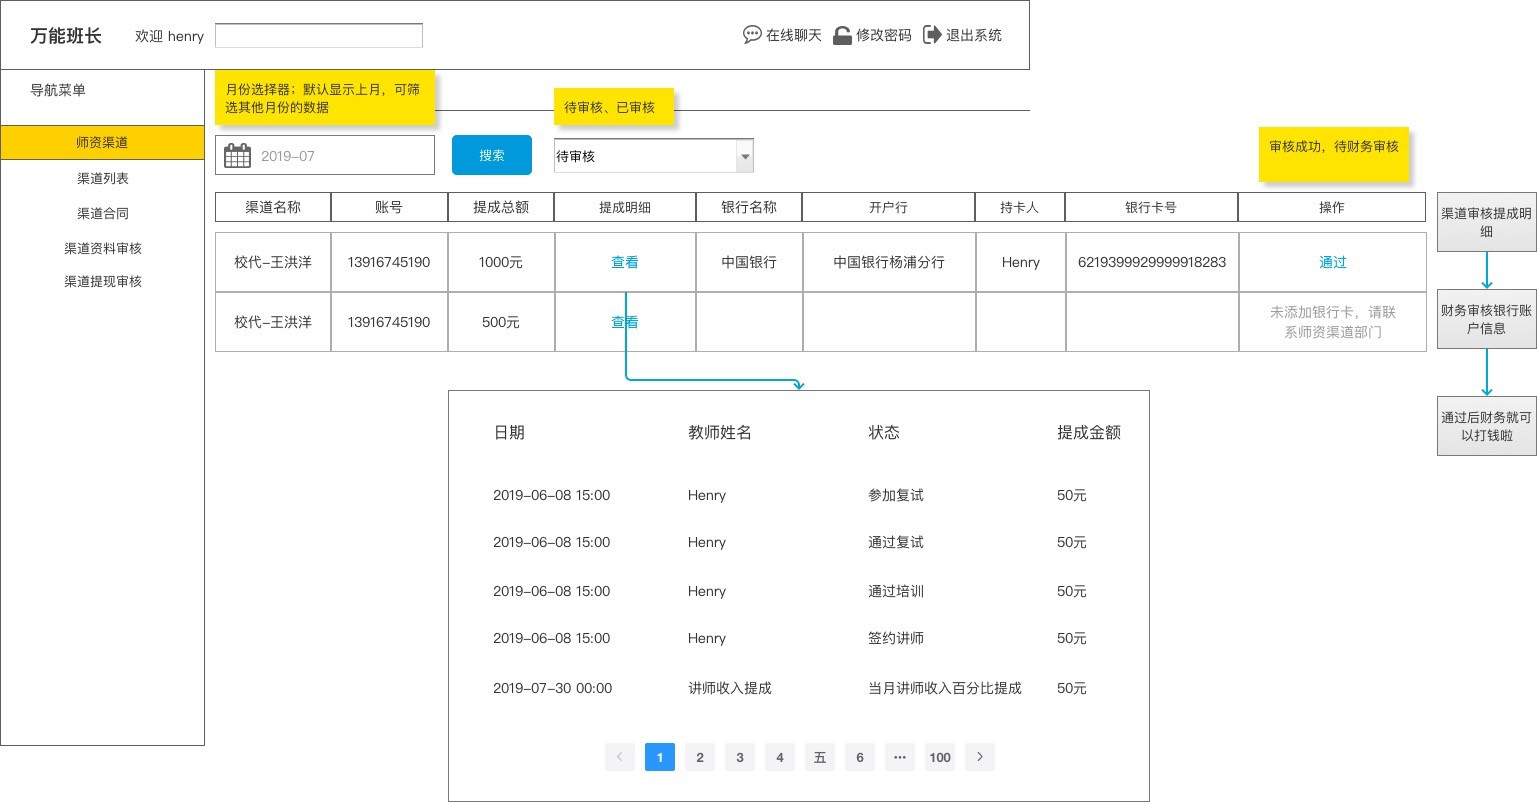The height and width of the screenshot is (802, 1537).
Task: Click 查看 link for the 1000元 row
Action: [x=624, y=262]
